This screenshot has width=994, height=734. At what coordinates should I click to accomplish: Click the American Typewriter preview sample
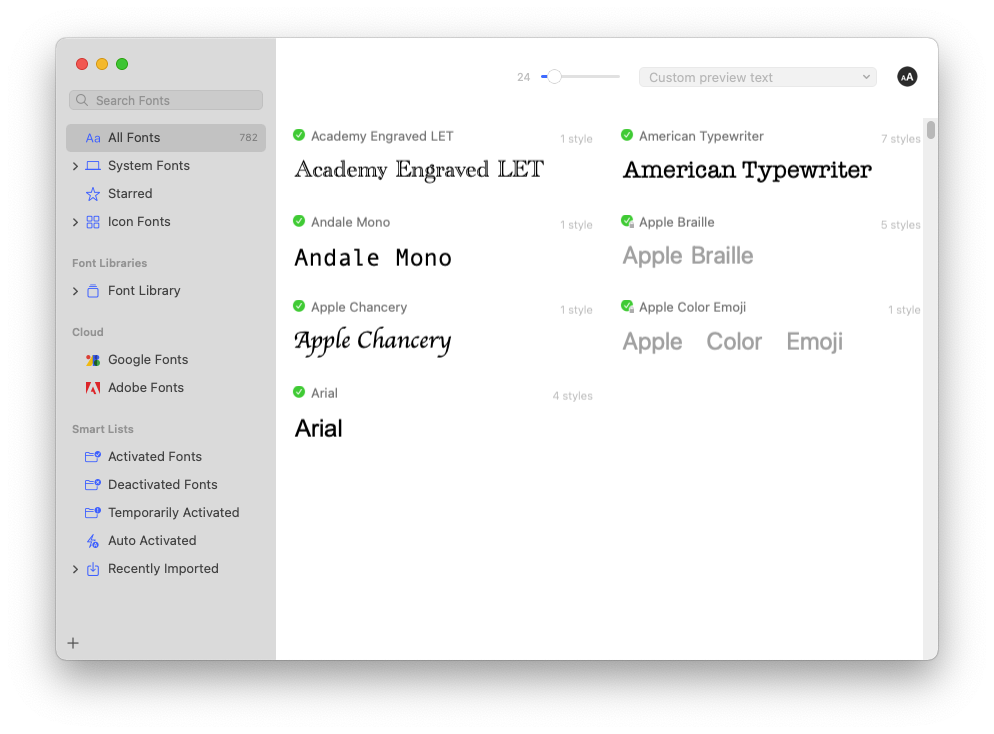(x=747, y=170)
